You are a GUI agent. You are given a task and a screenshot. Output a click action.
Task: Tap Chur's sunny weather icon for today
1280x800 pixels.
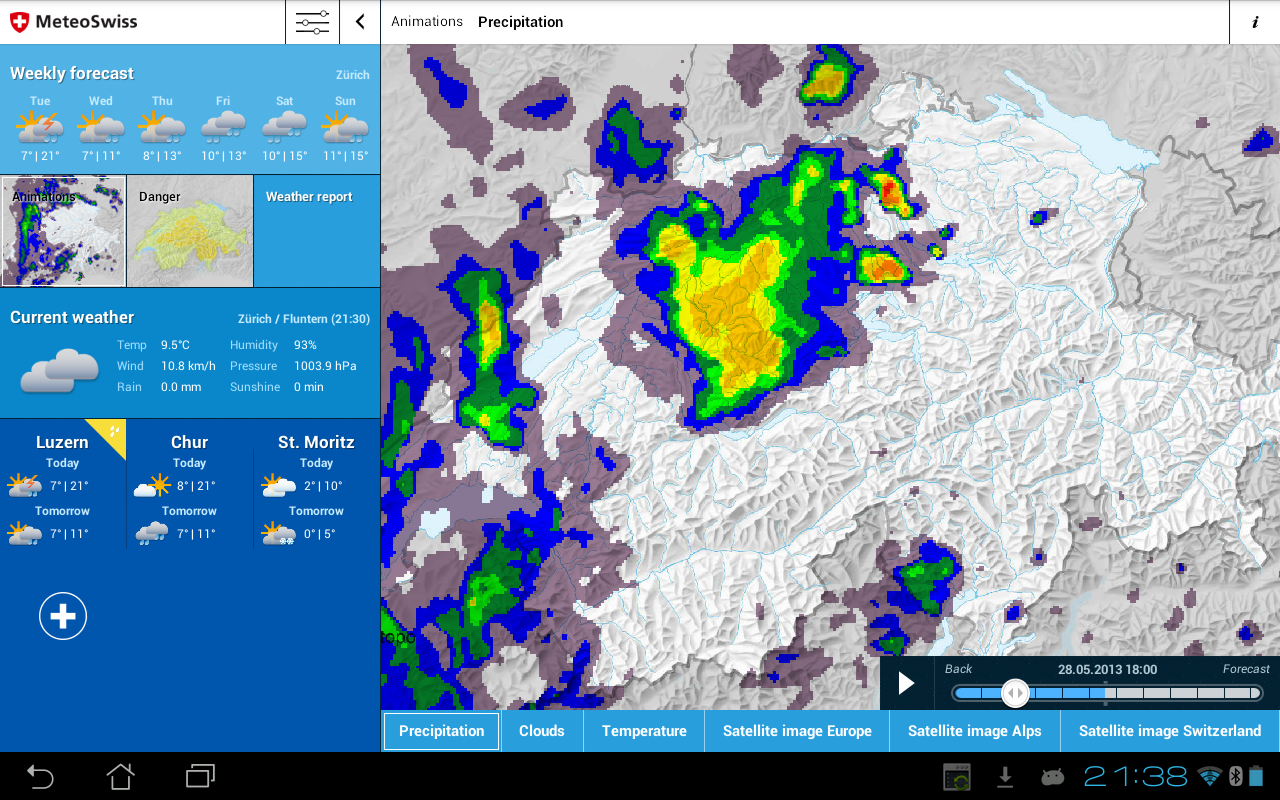(x=151, y=485)
